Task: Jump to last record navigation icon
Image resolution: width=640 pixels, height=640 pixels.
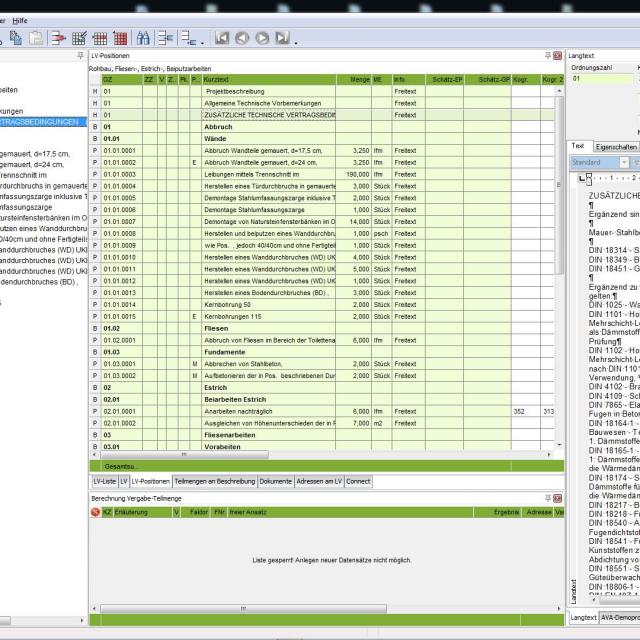Action: point(282,38)
